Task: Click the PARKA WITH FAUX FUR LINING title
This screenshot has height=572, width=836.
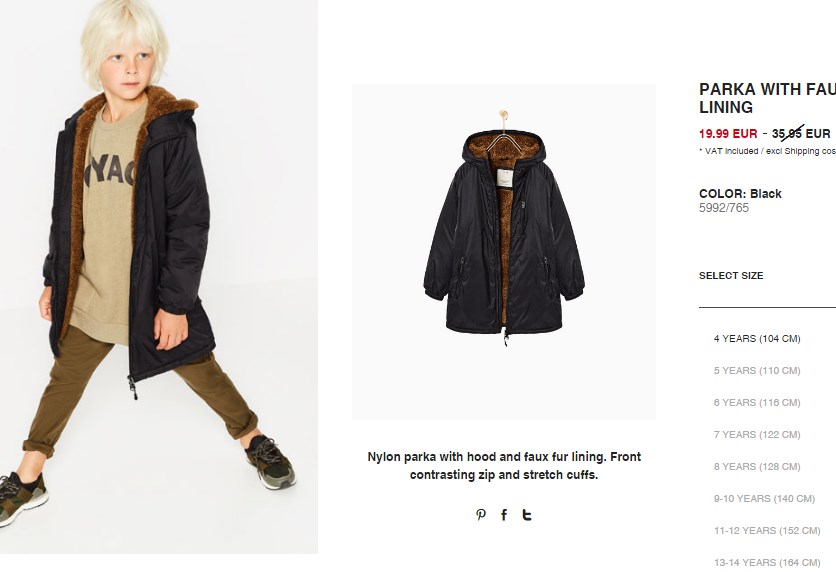Action: (x=767, y=98)
